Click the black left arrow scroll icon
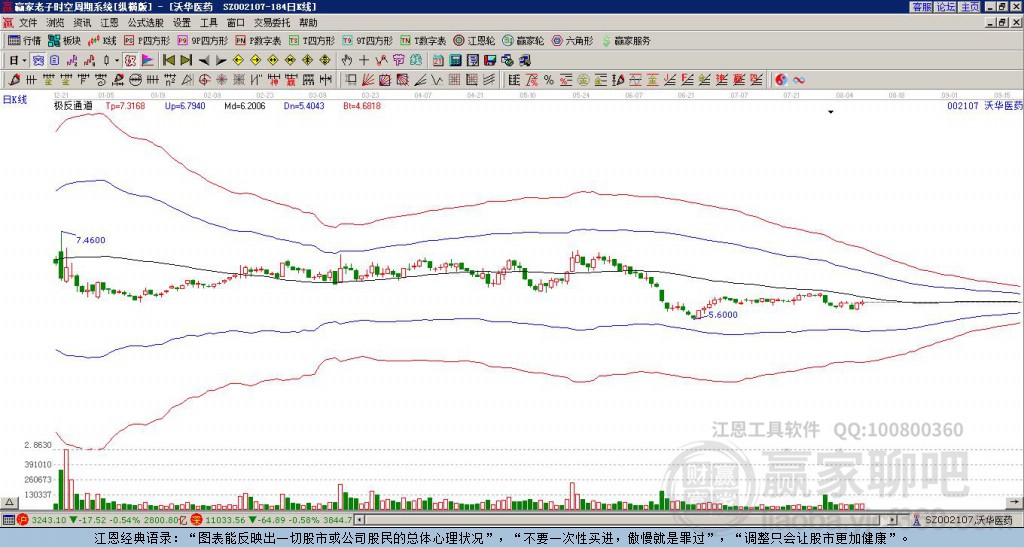1024x548 pixels. pos(204,61)
